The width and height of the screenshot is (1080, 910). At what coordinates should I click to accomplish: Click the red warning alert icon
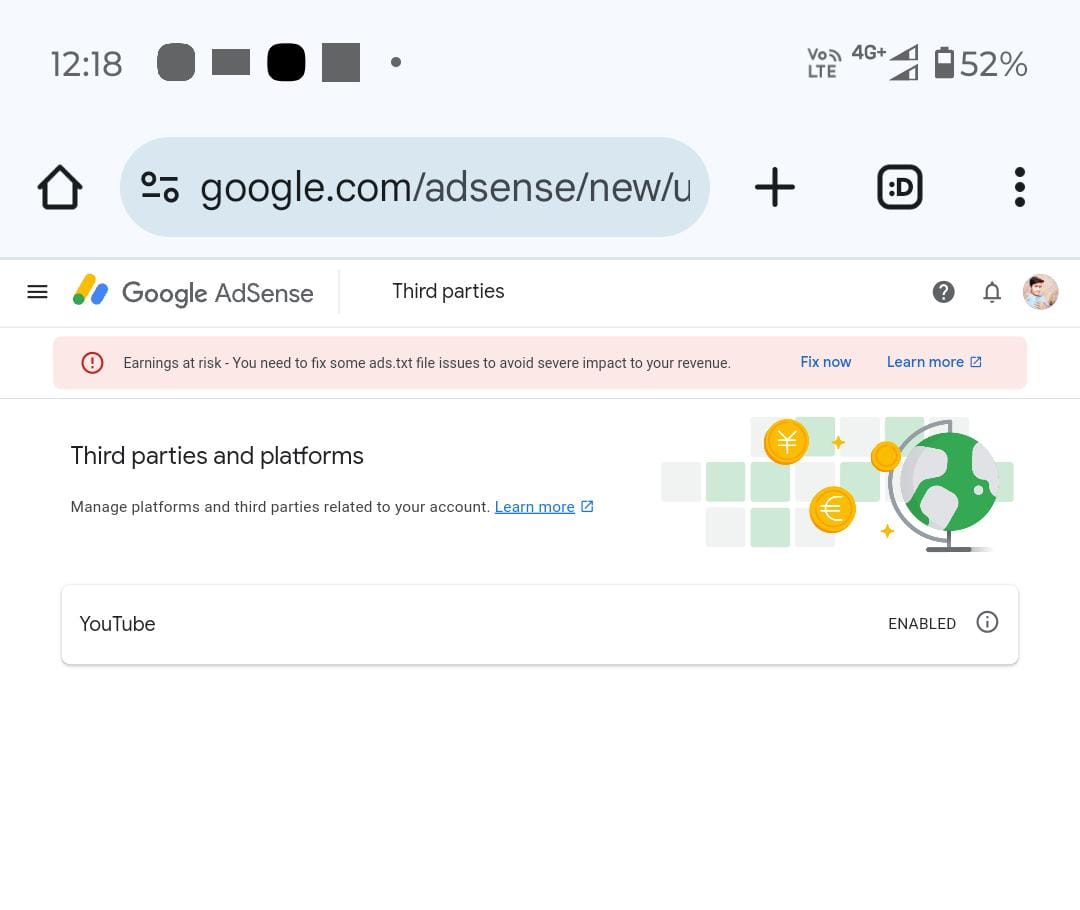(92, 362)
